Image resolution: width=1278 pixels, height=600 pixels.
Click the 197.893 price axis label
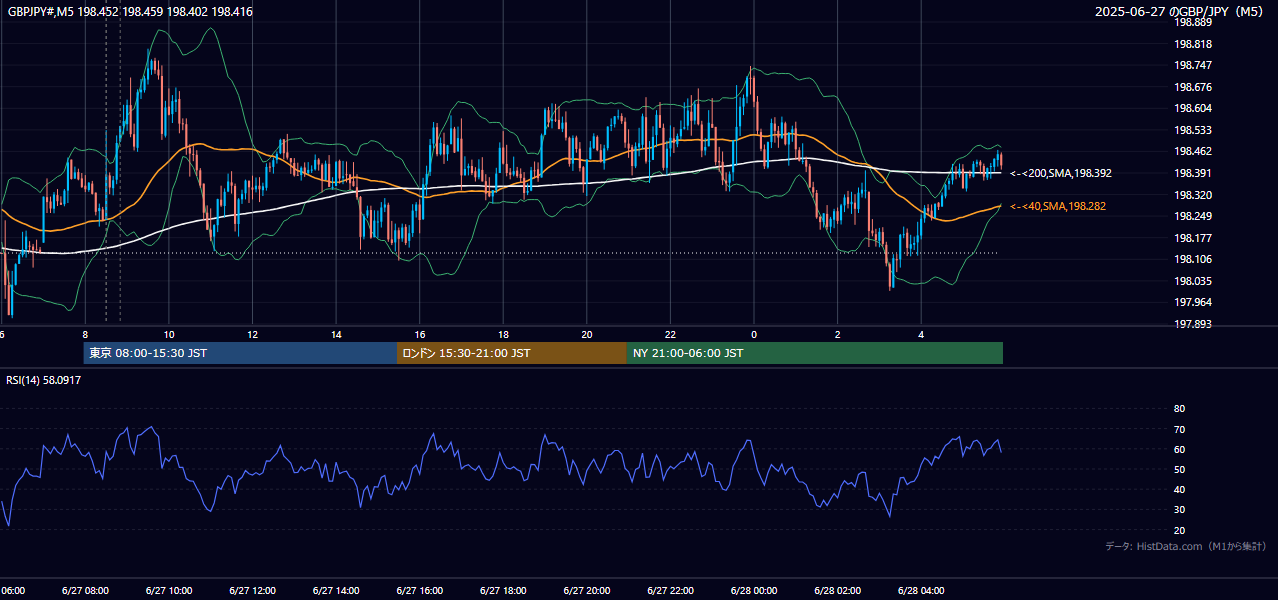(1194, 324)
